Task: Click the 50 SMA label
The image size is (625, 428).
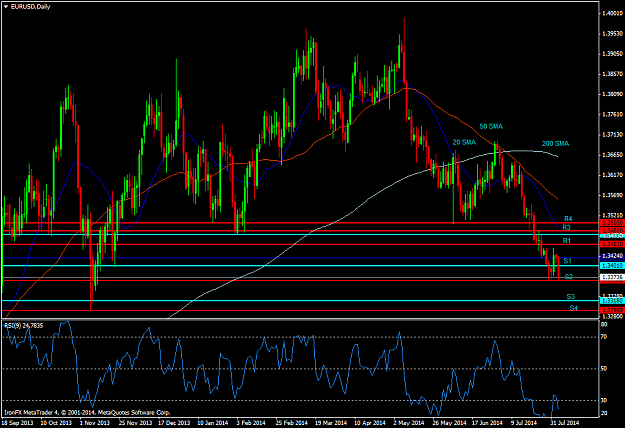Action: coord(491,126)
